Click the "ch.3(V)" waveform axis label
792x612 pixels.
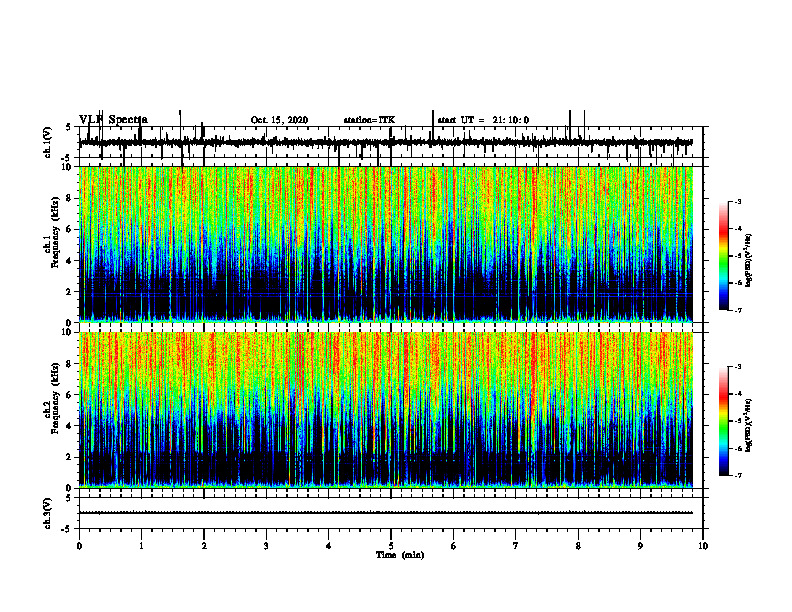pos(48,513)
